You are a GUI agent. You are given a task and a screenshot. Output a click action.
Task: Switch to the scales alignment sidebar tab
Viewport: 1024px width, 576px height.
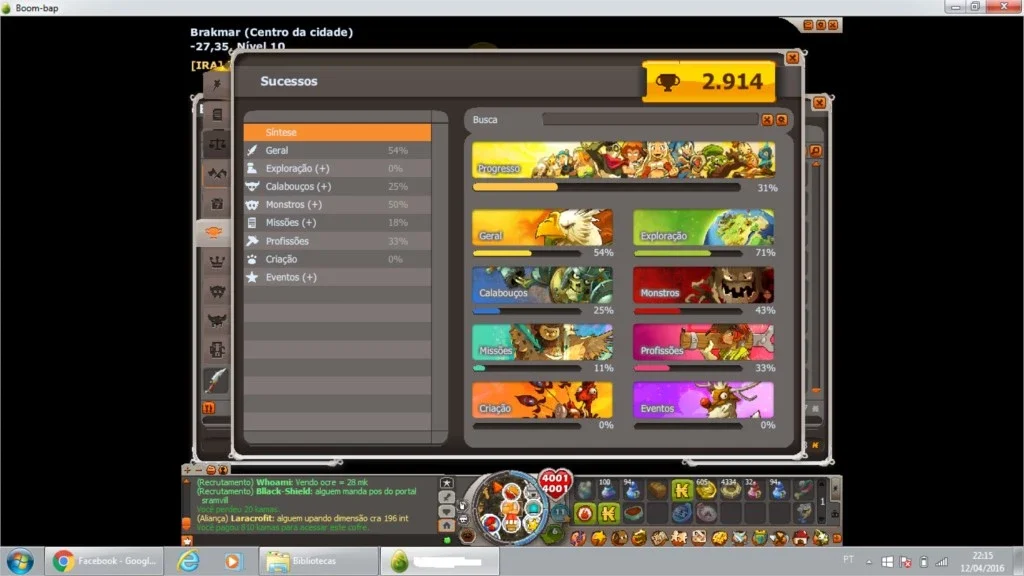point(217,144)
